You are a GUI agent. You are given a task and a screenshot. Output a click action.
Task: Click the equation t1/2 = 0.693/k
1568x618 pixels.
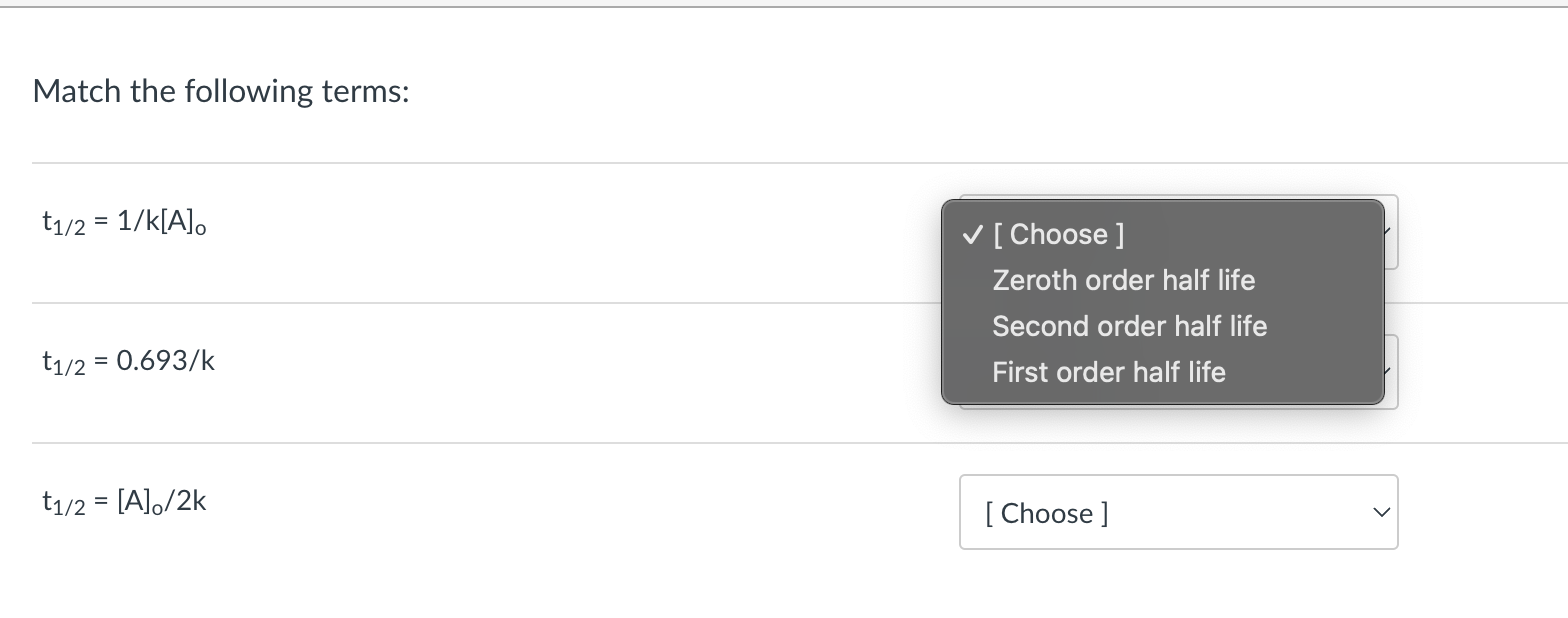click(x=128, y=360)
